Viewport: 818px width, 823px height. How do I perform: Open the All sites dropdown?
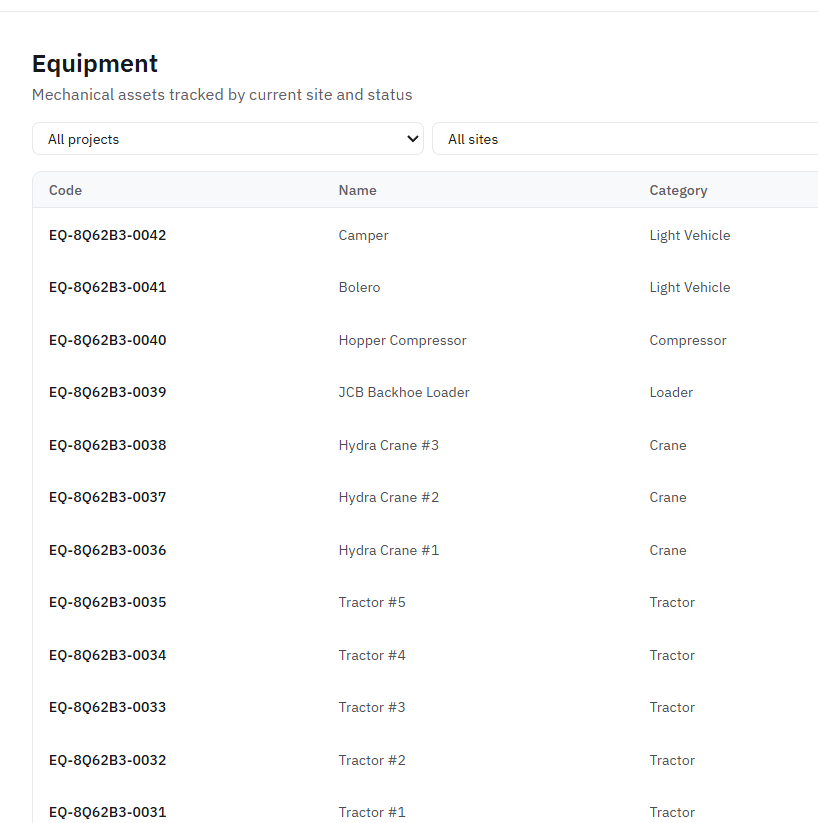pos(625,139)
